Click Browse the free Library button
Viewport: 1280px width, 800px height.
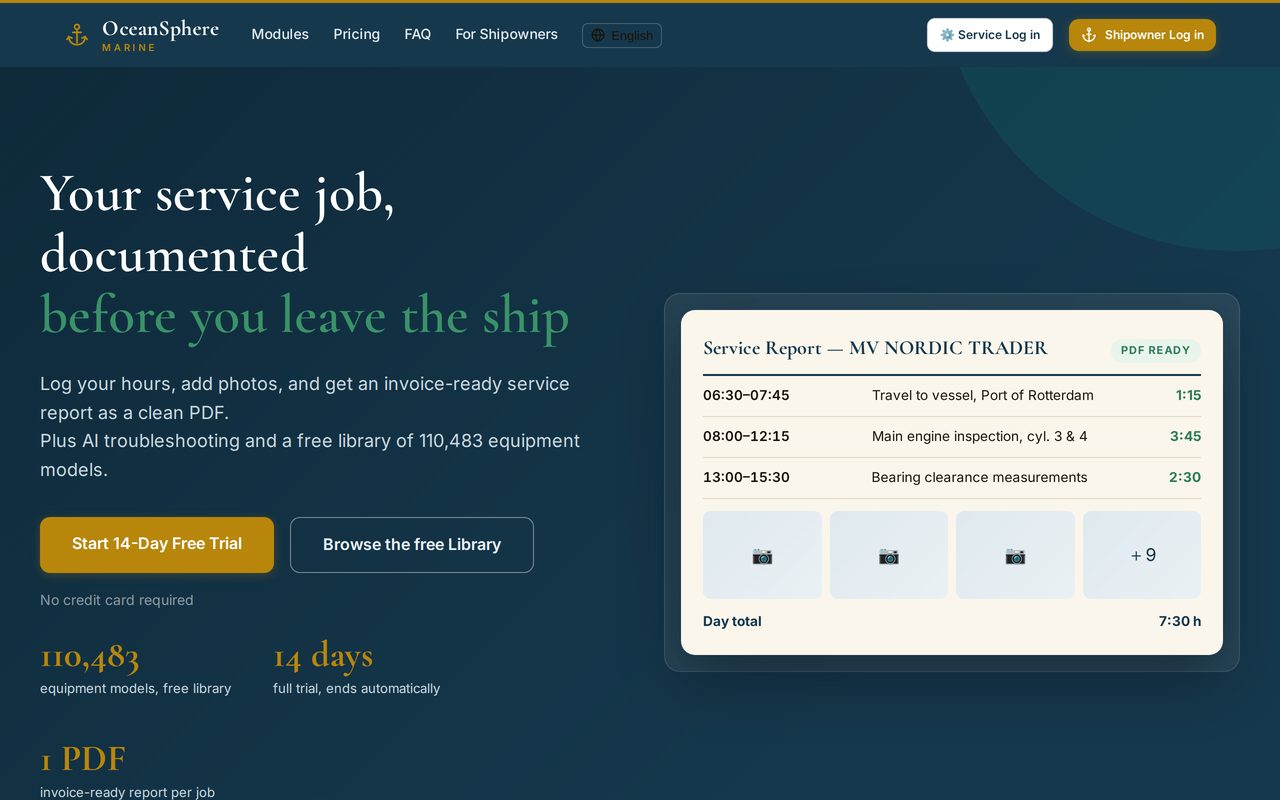[x=412, y=545]
